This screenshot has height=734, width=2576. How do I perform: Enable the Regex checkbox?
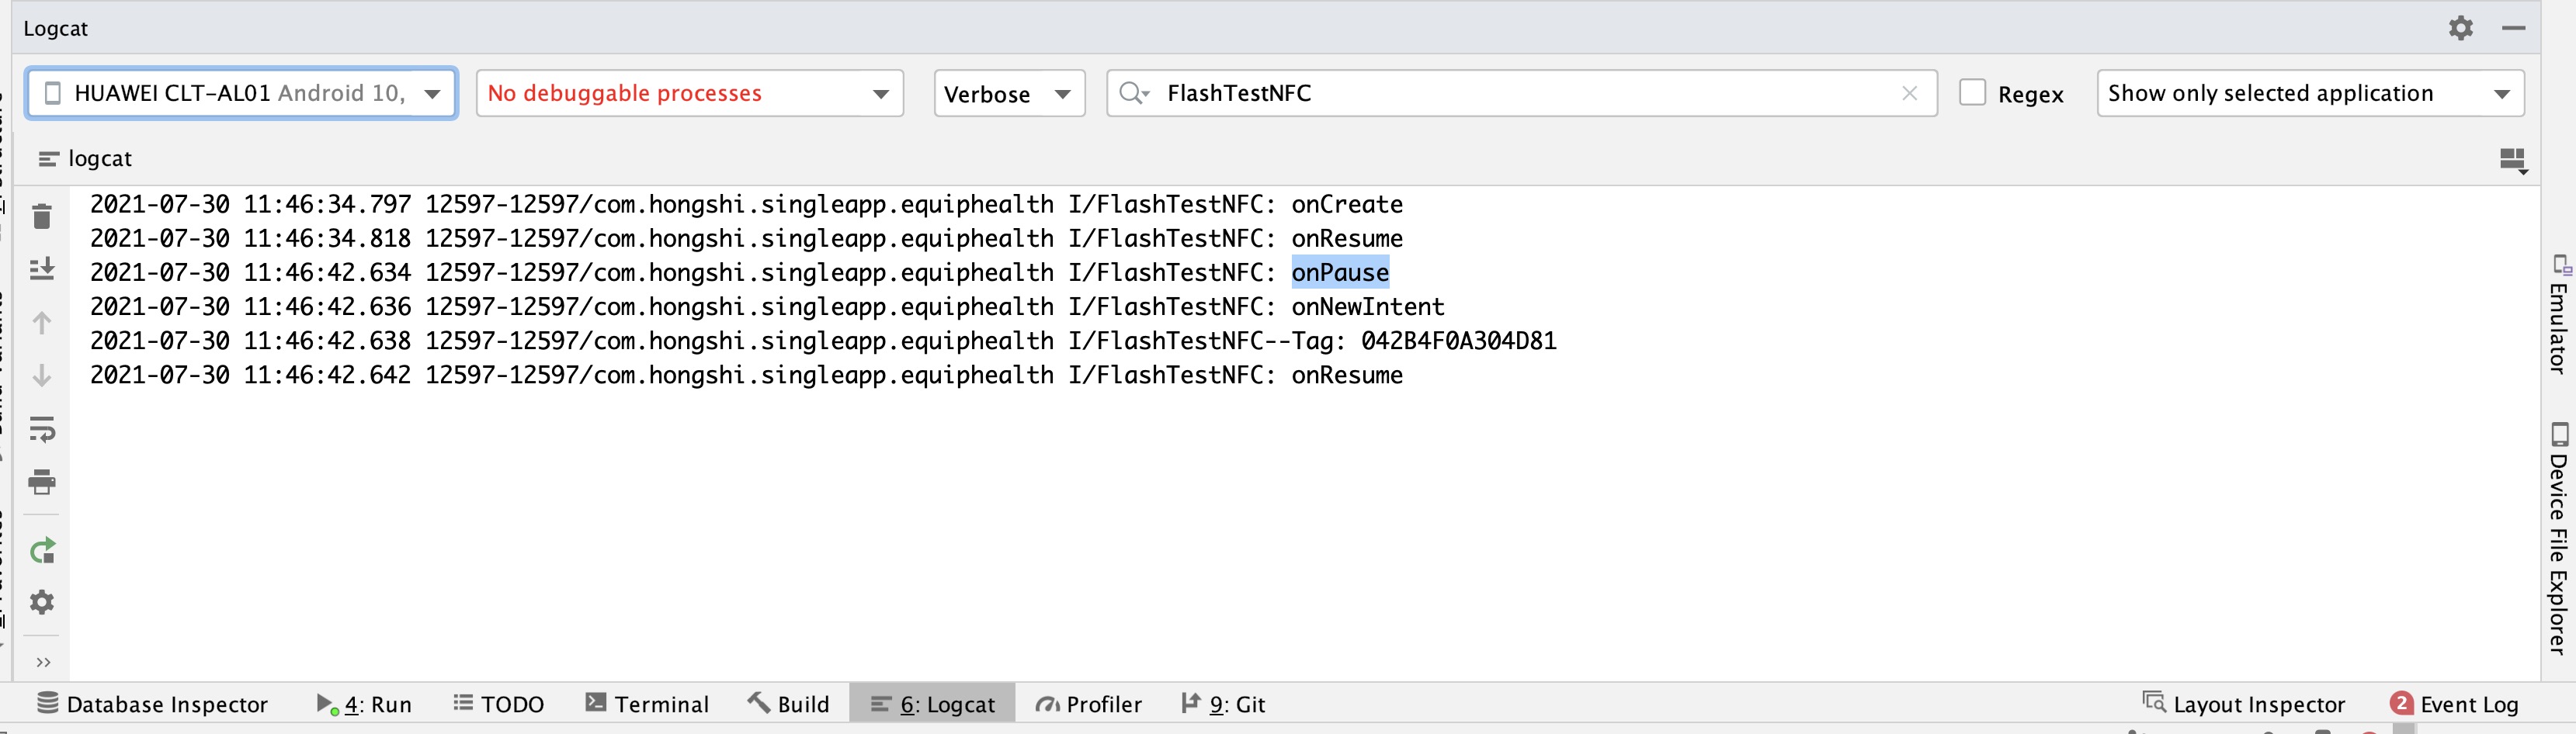(1972, 93)
